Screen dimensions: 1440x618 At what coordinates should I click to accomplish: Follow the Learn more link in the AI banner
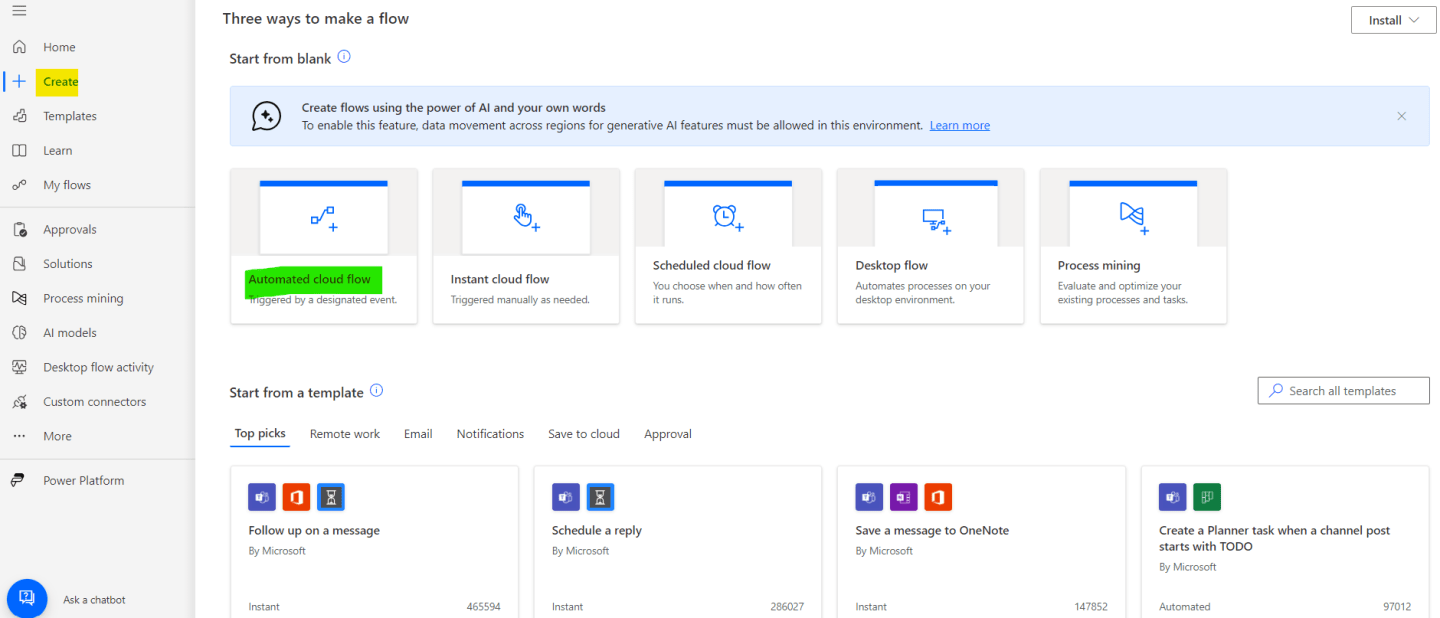tap(959, 126)
